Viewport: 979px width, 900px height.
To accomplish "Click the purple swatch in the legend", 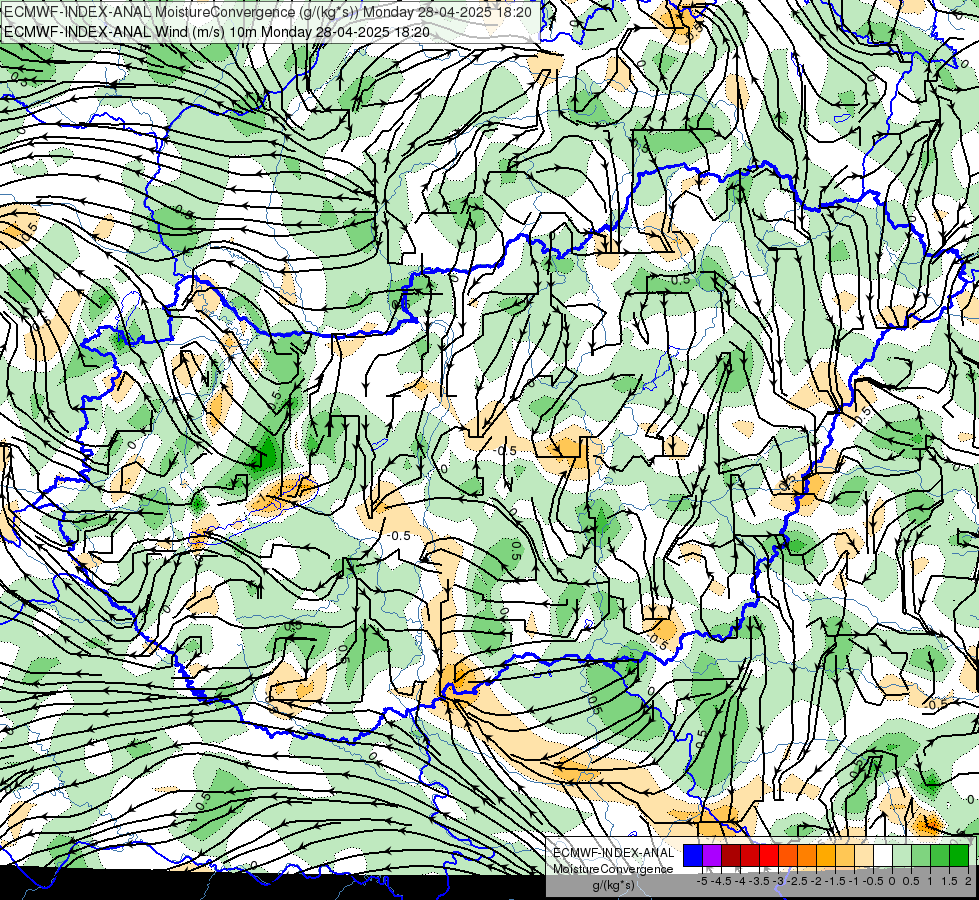I will 712,855.
